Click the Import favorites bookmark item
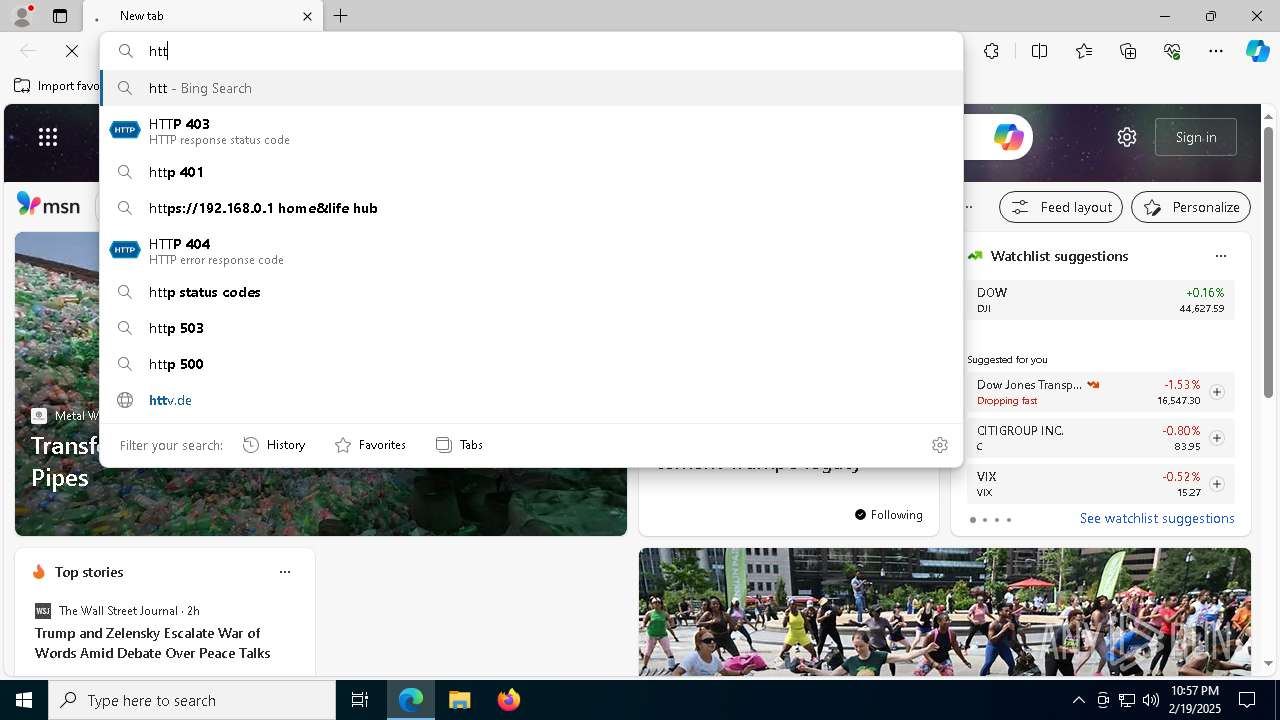The height and width of the screenshot is (720, 1280). coord(56,86)
